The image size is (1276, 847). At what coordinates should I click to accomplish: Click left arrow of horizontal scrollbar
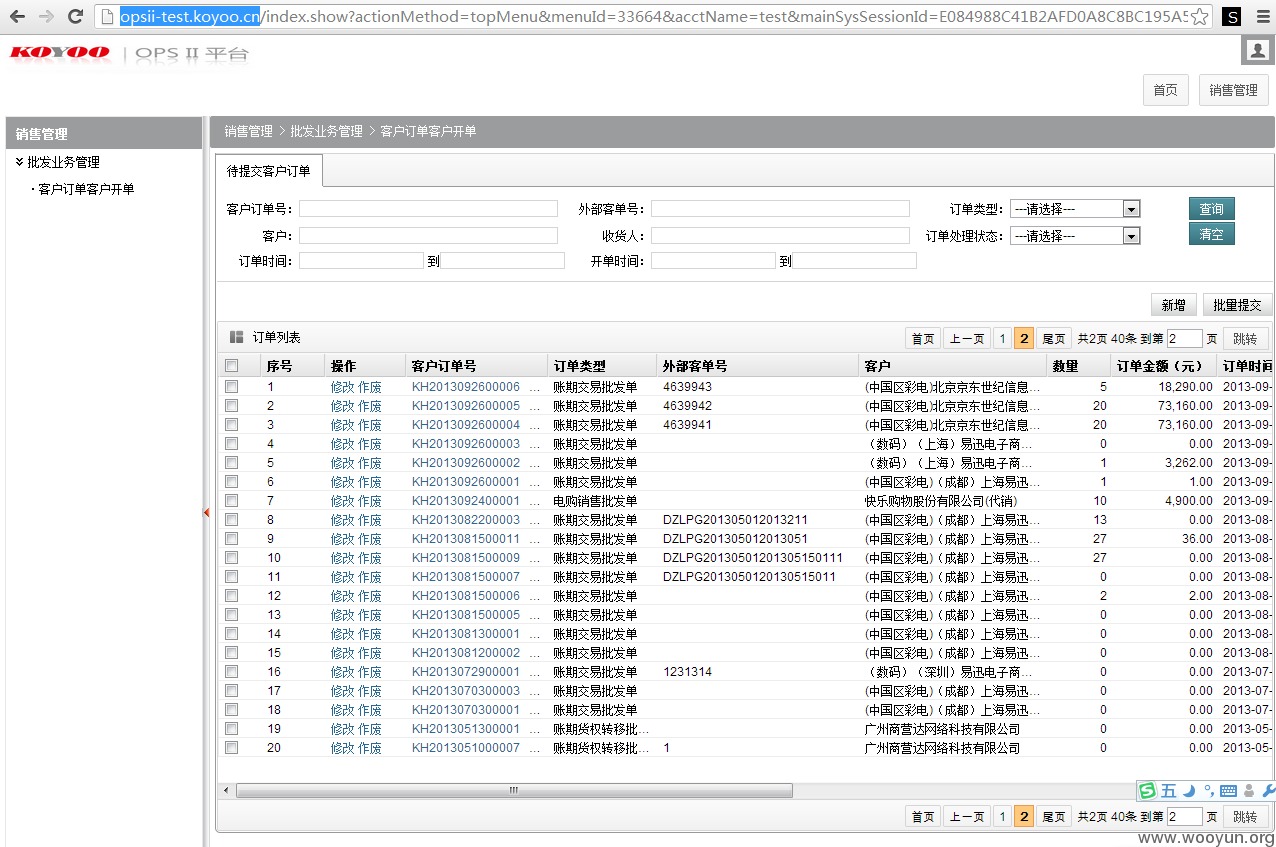(x=226, y=790)
